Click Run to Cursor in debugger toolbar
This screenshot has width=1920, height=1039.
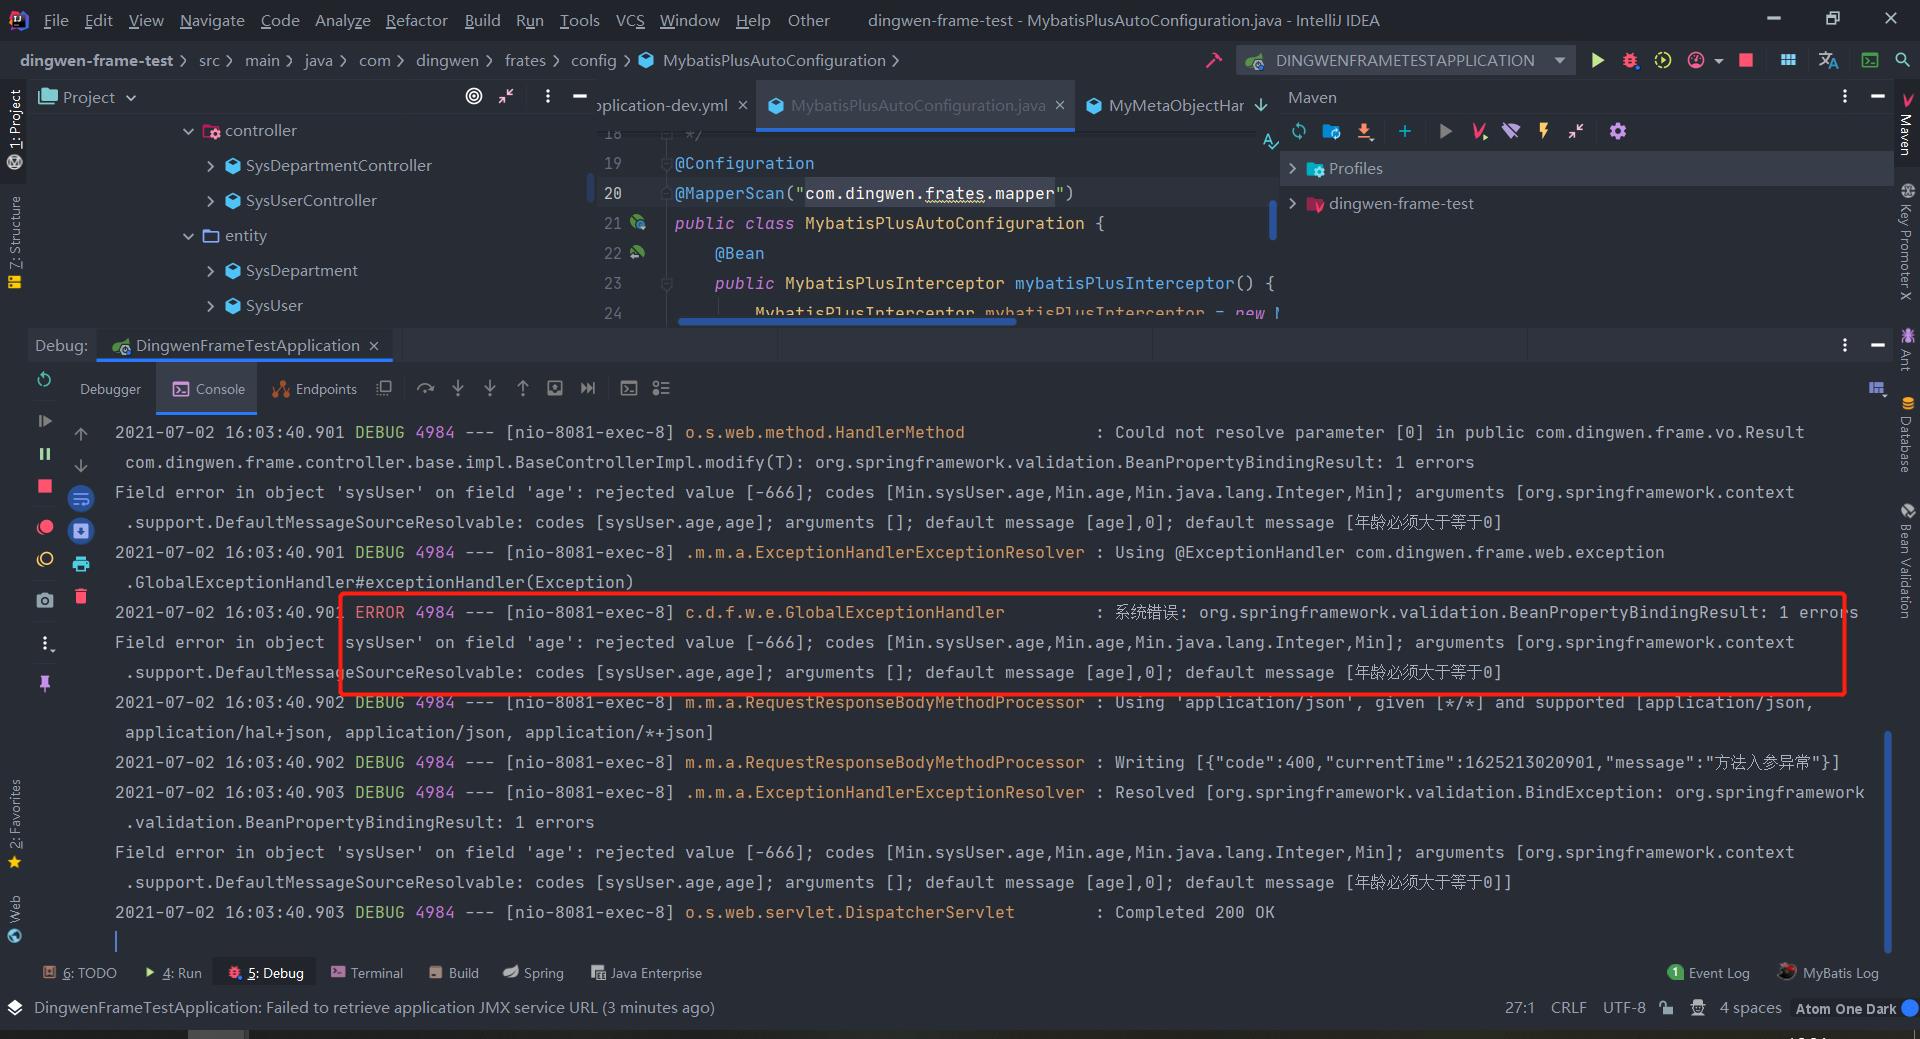pyautogui.click(x=587, y=388)
